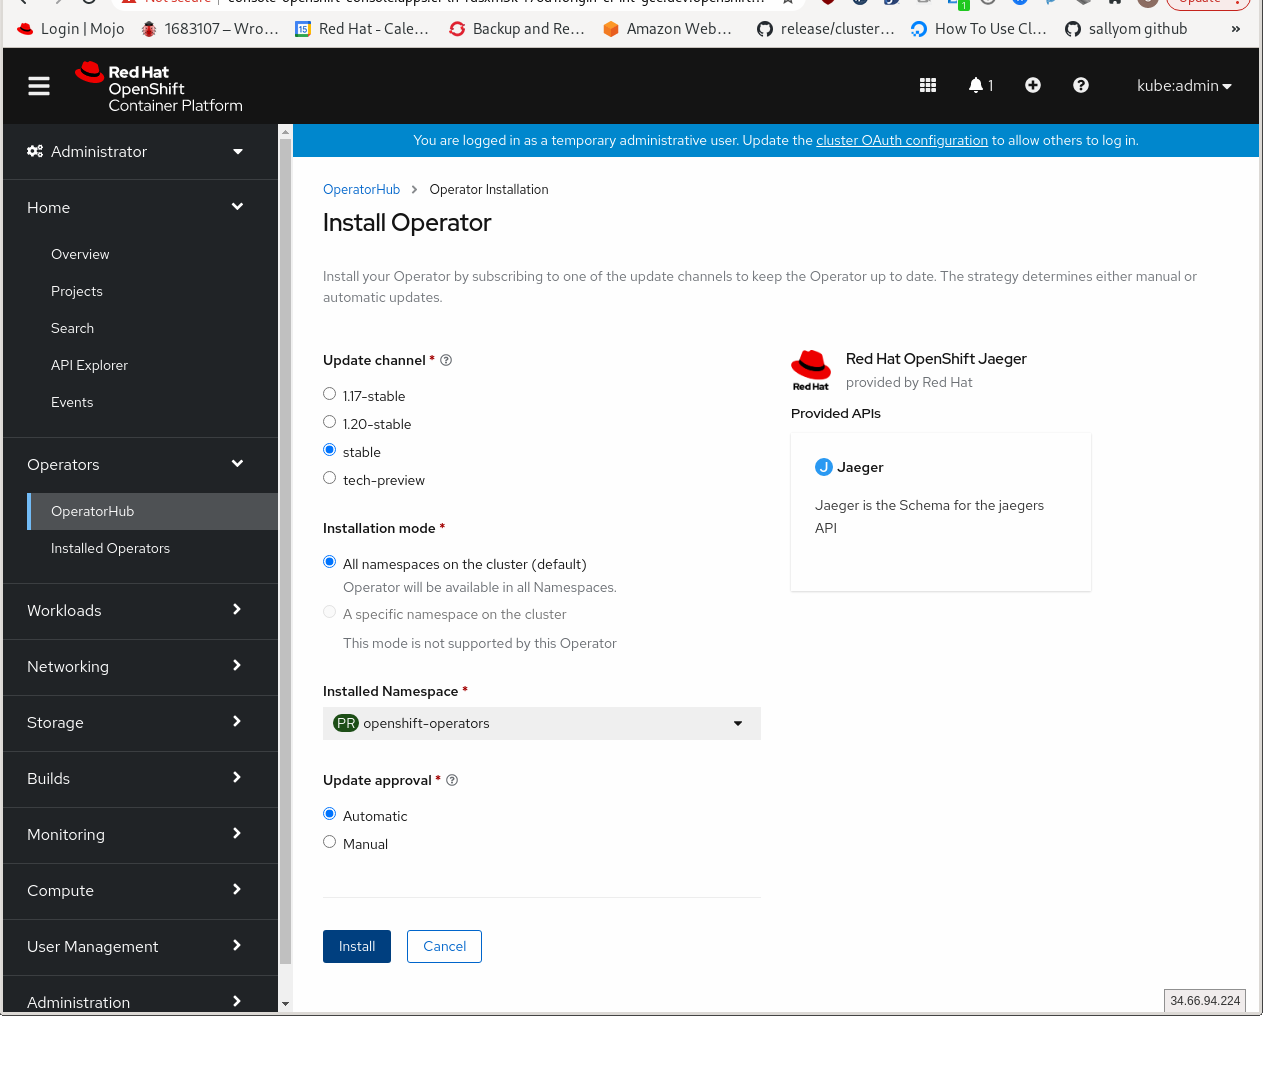Expand the Networking navigation section
1264x1080 pixels.
140,666
